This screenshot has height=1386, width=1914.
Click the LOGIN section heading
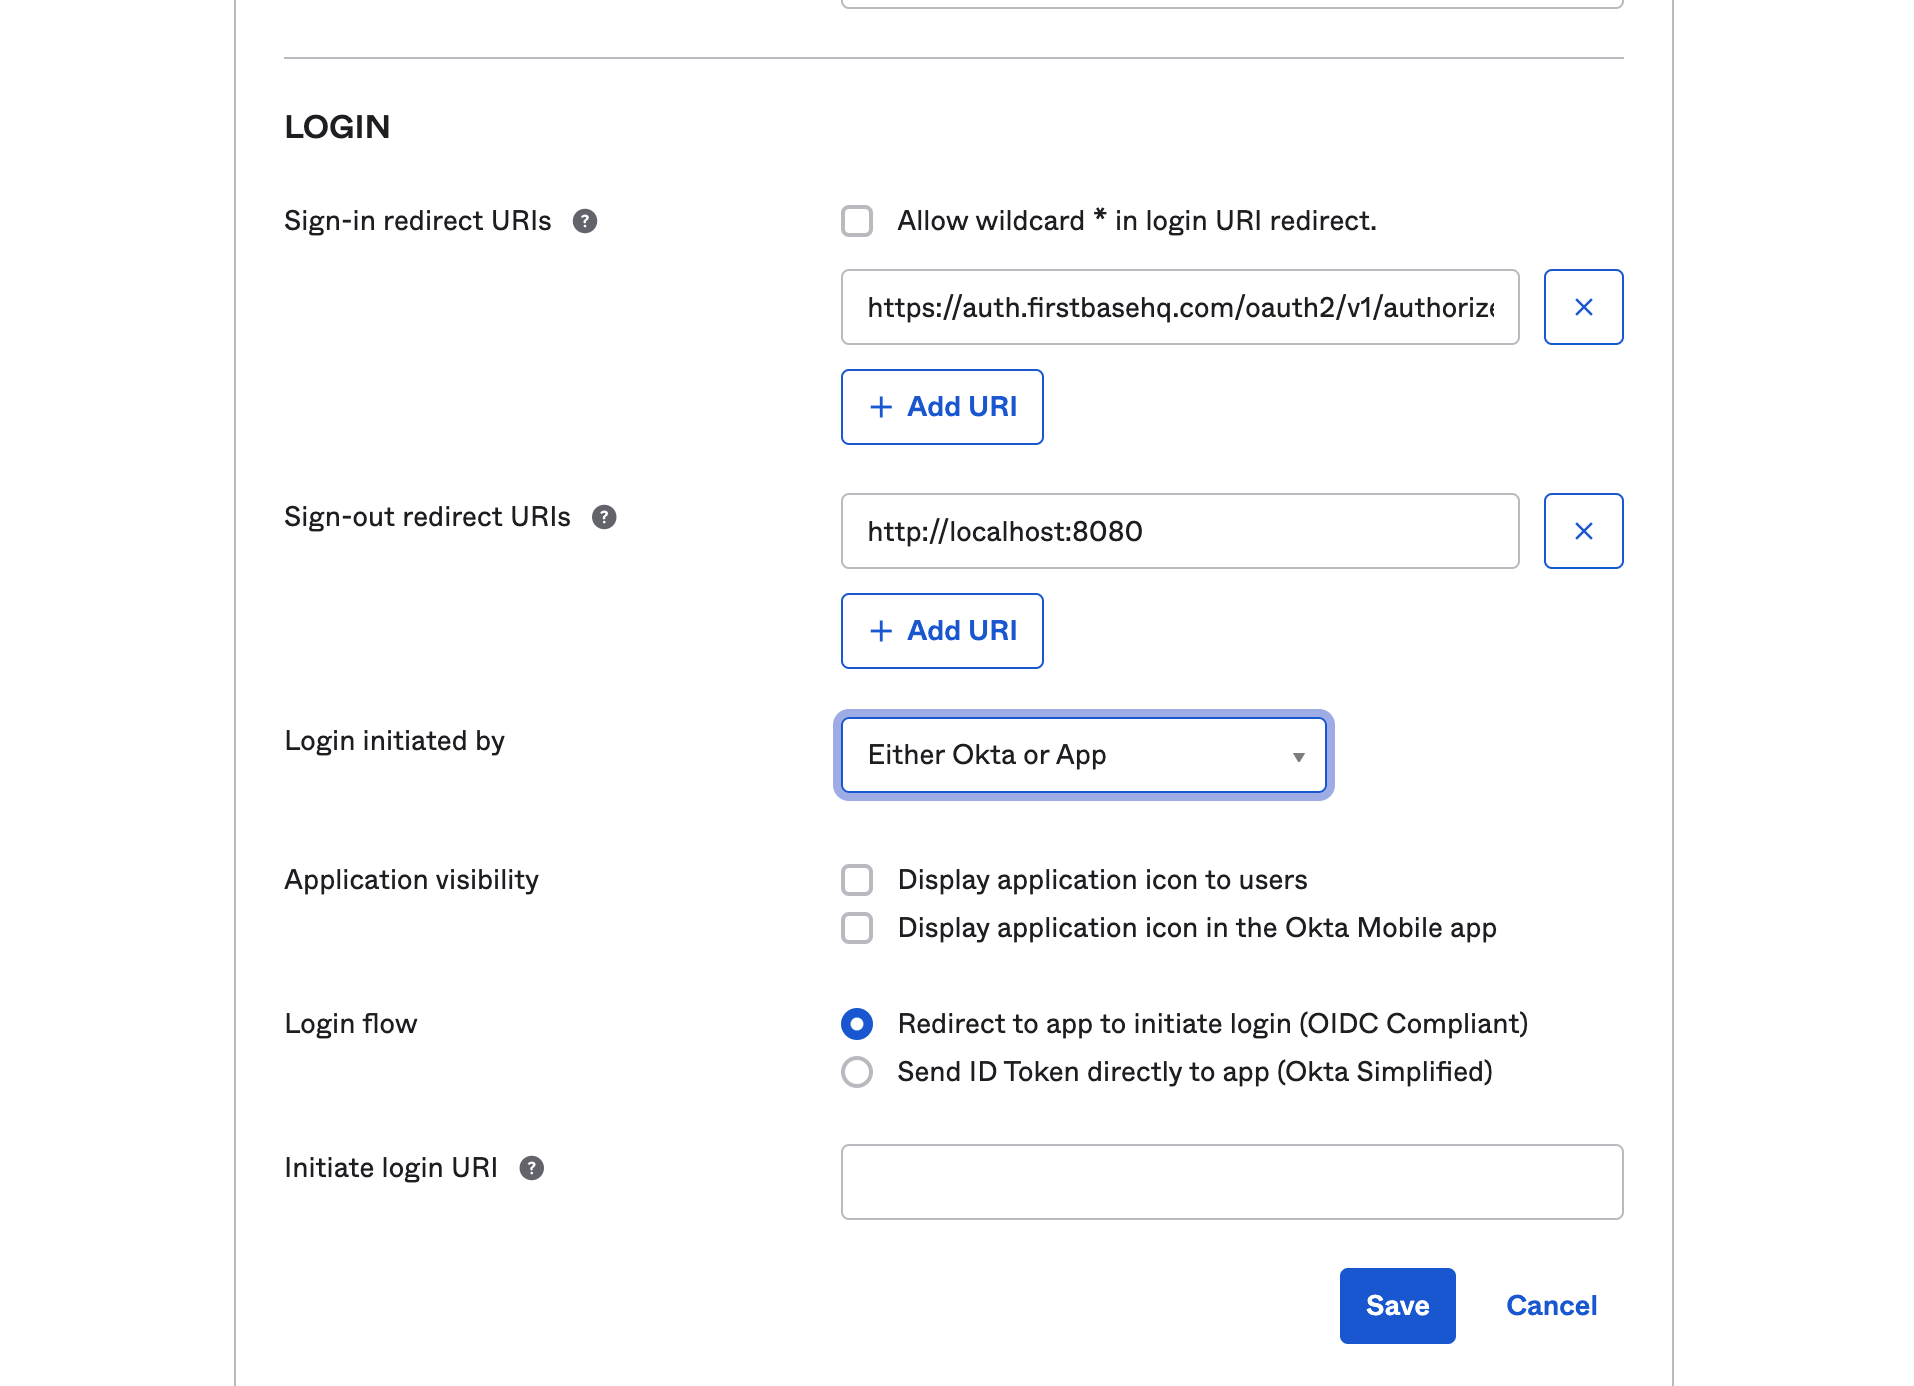(x=337, y=127)
